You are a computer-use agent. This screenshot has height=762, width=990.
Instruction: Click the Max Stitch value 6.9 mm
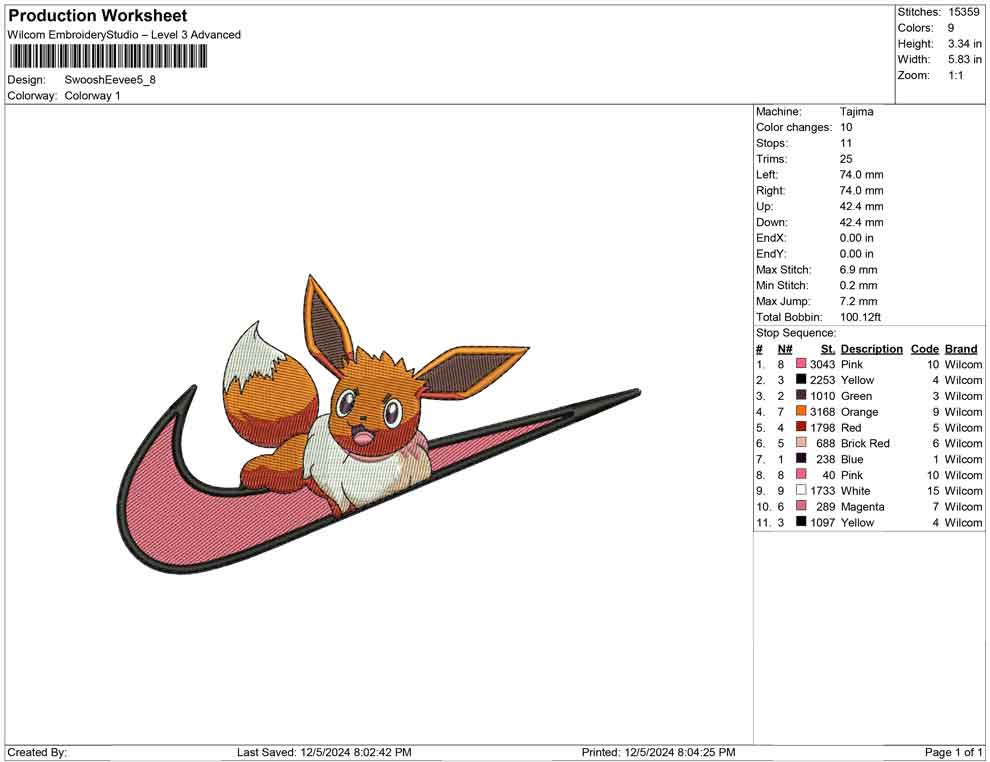pos(858,270)
